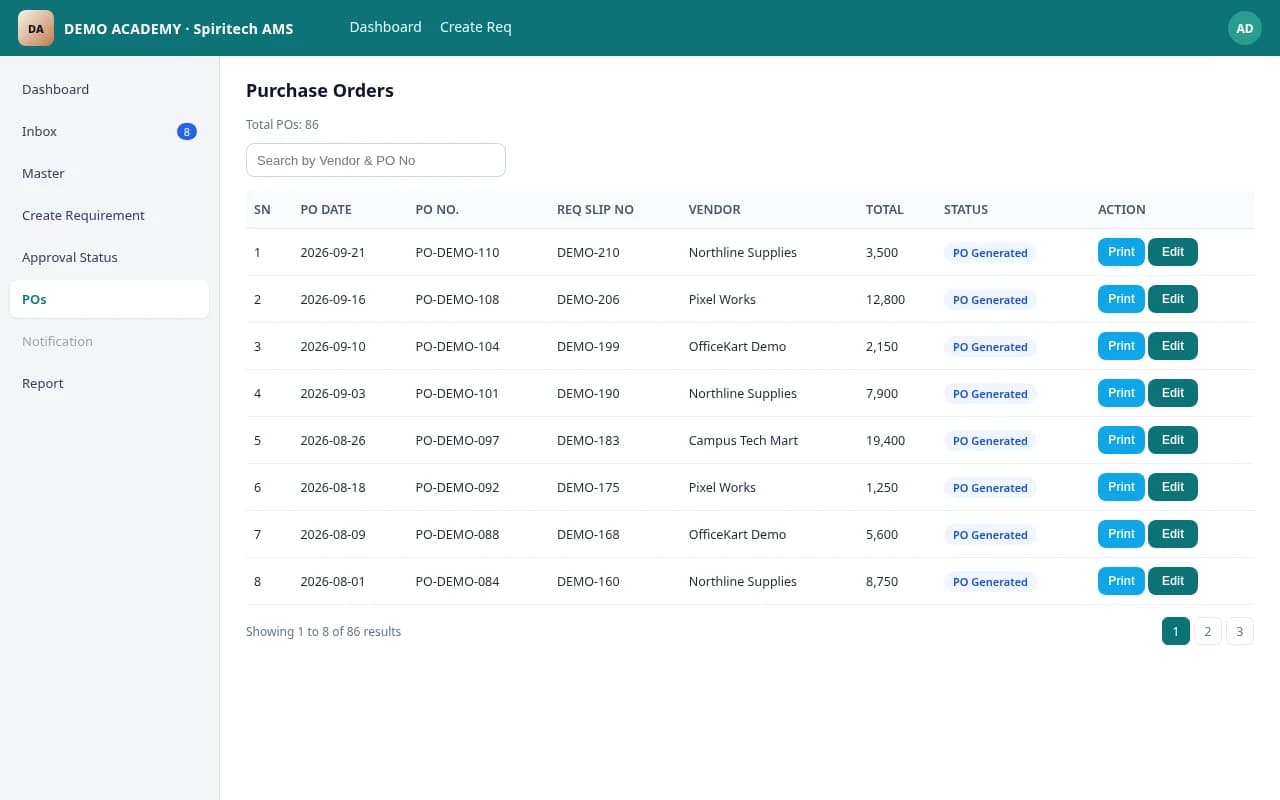The width and height of the screenshot is (1280, 800).
Task: Open the Inbox sidebar item
Action: tap(110, 131)
